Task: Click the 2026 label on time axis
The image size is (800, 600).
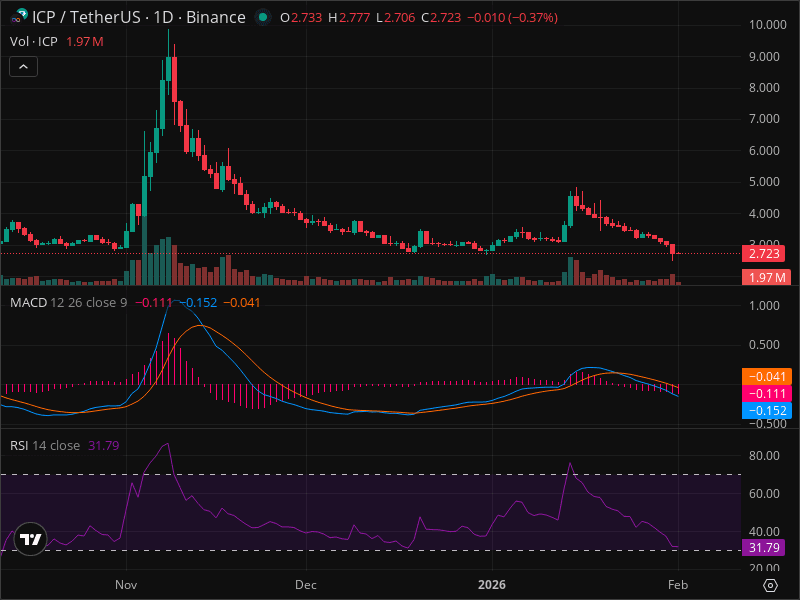Action: [x=492, y=585]
